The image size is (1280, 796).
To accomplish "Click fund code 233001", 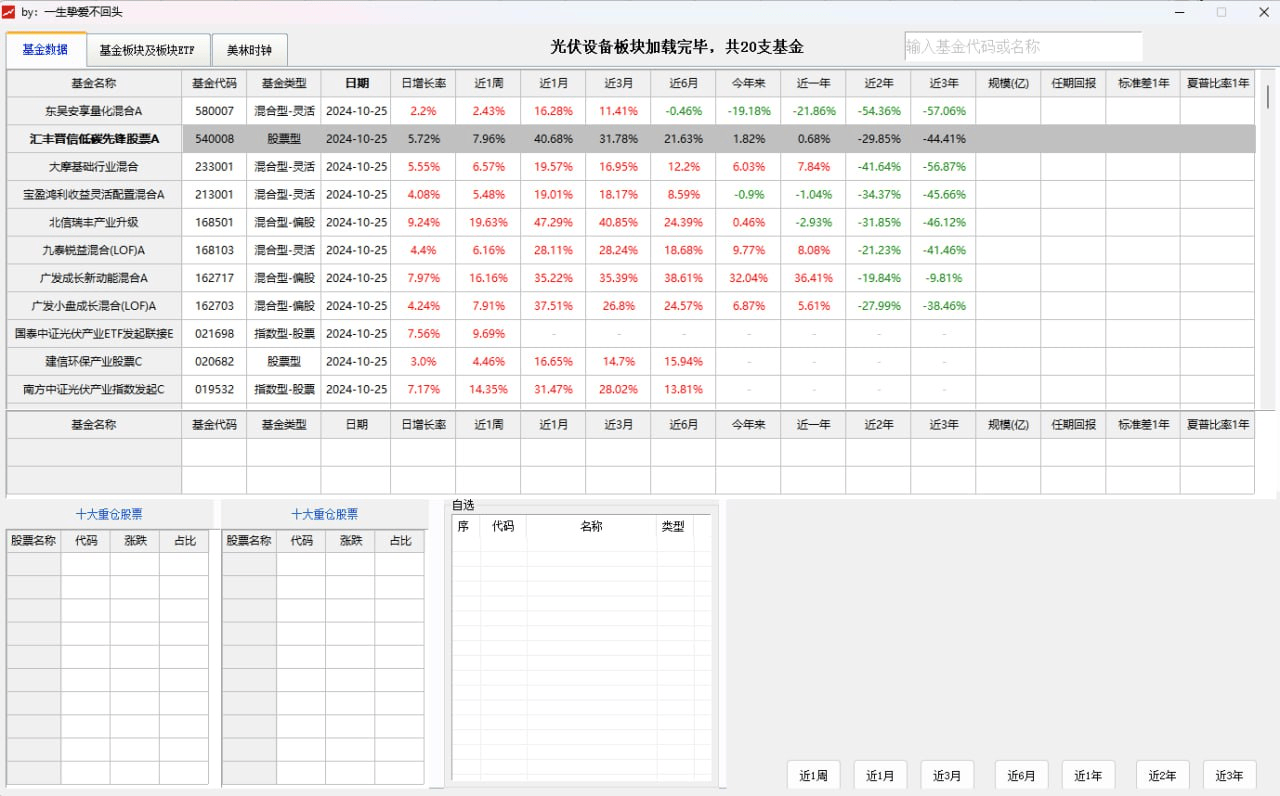I will point(214,167).
